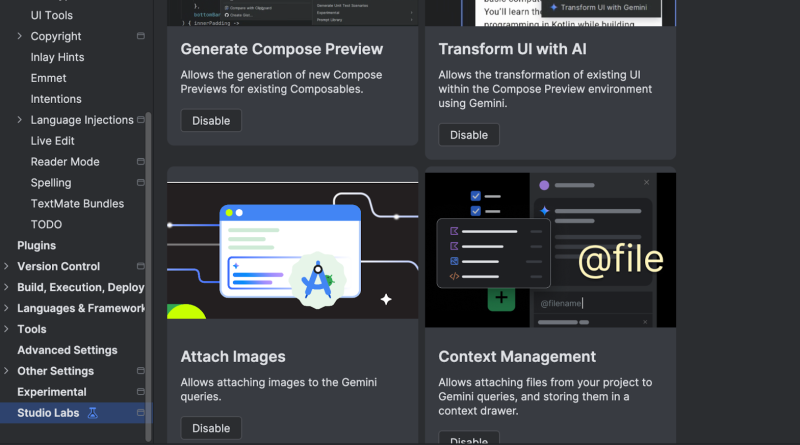This screenshot has height=445, width=800.
Task: Open the Experimental settings page
Action: (x=51, y=392)
